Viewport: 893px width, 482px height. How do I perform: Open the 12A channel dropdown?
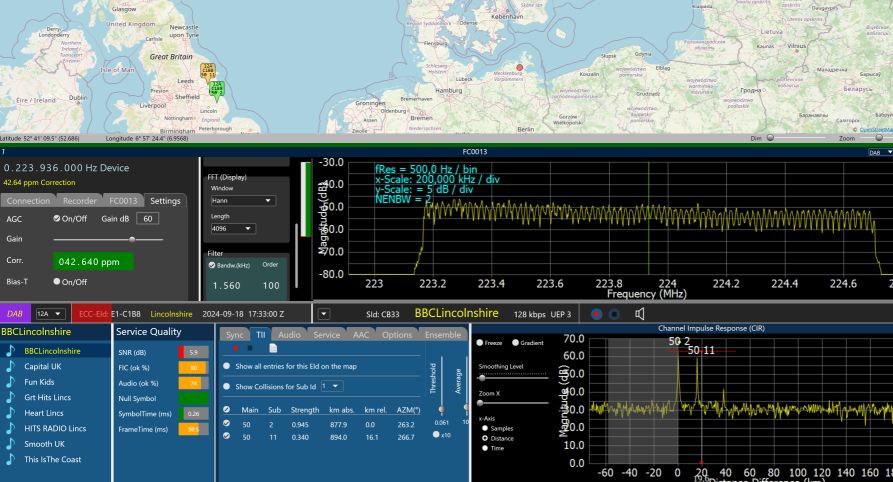49,314
